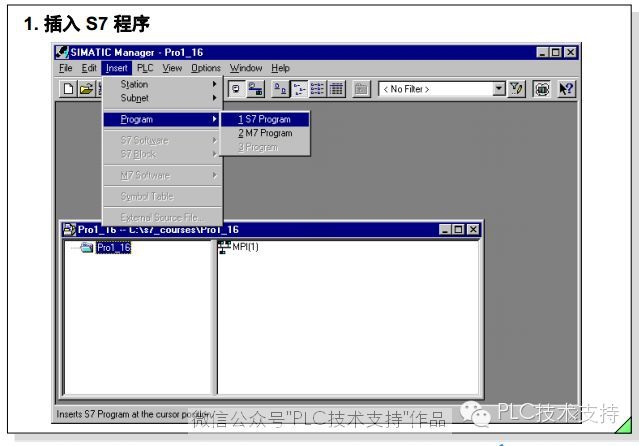Select the Pro1_16 label in the tree
The height and width of the screenshot is (446, 639).
click(114, 247)
